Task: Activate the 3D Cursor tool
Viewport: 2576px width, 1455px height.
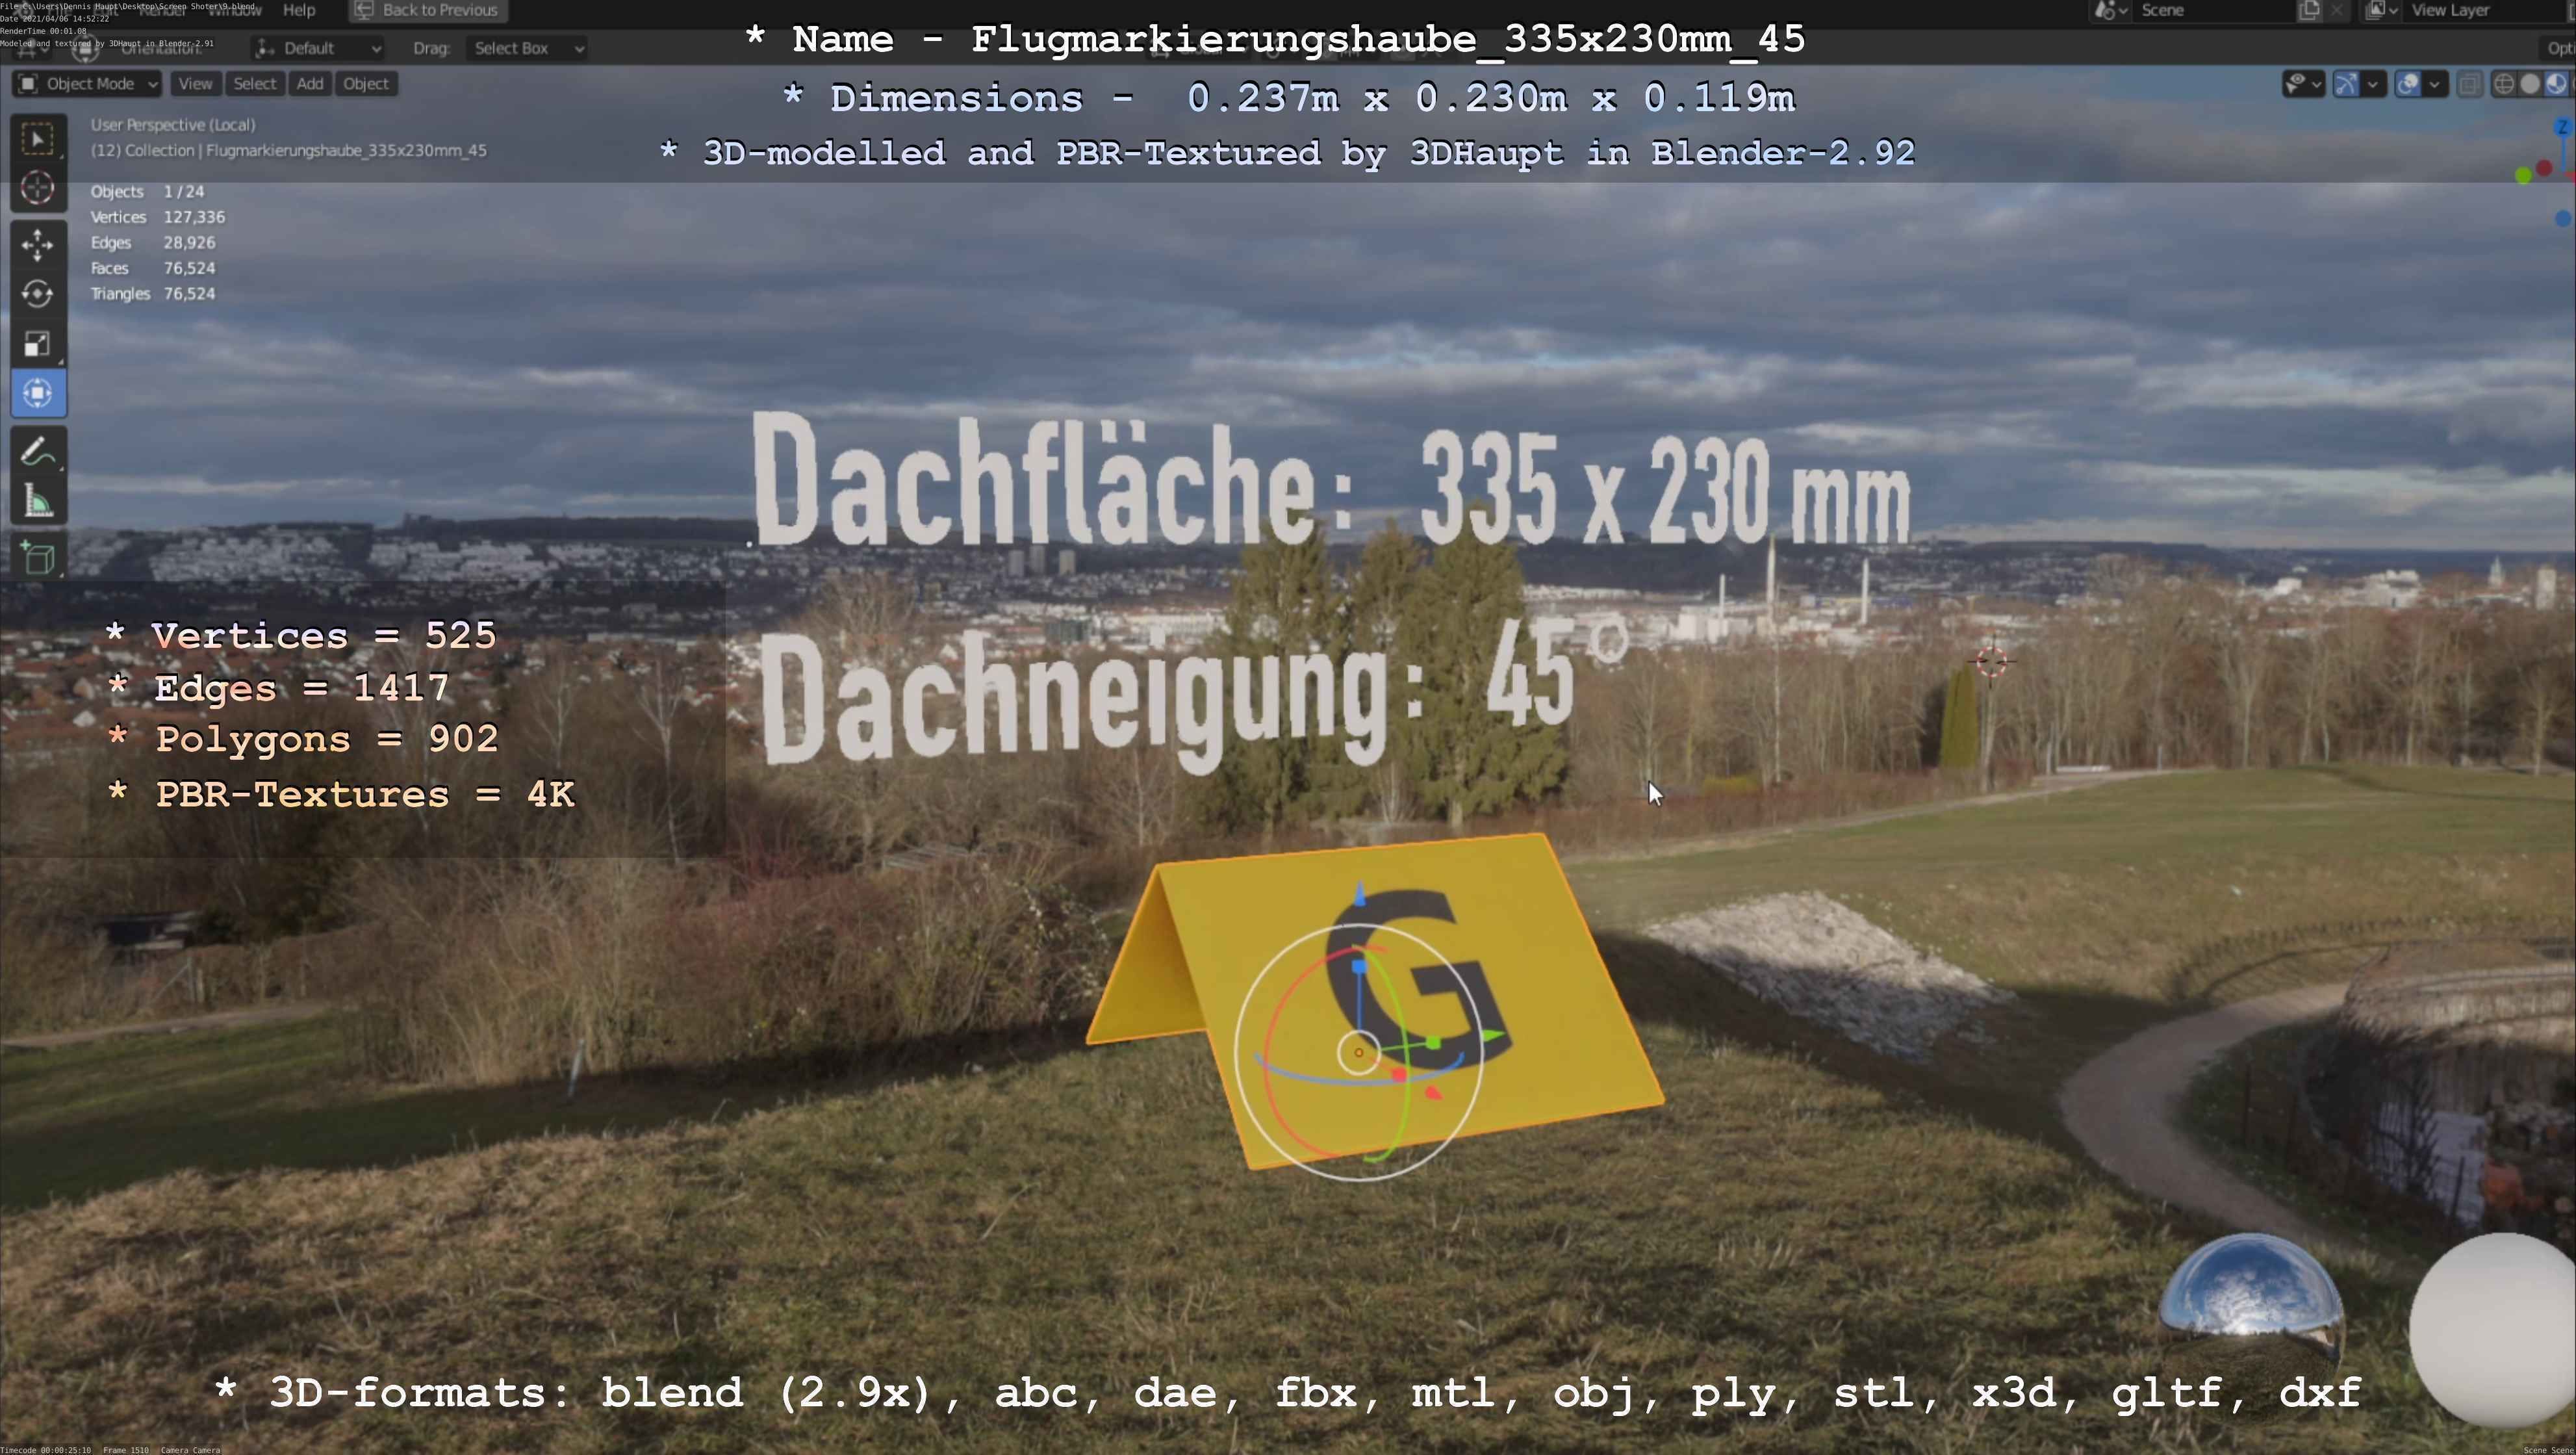Action: pos(38,188)
